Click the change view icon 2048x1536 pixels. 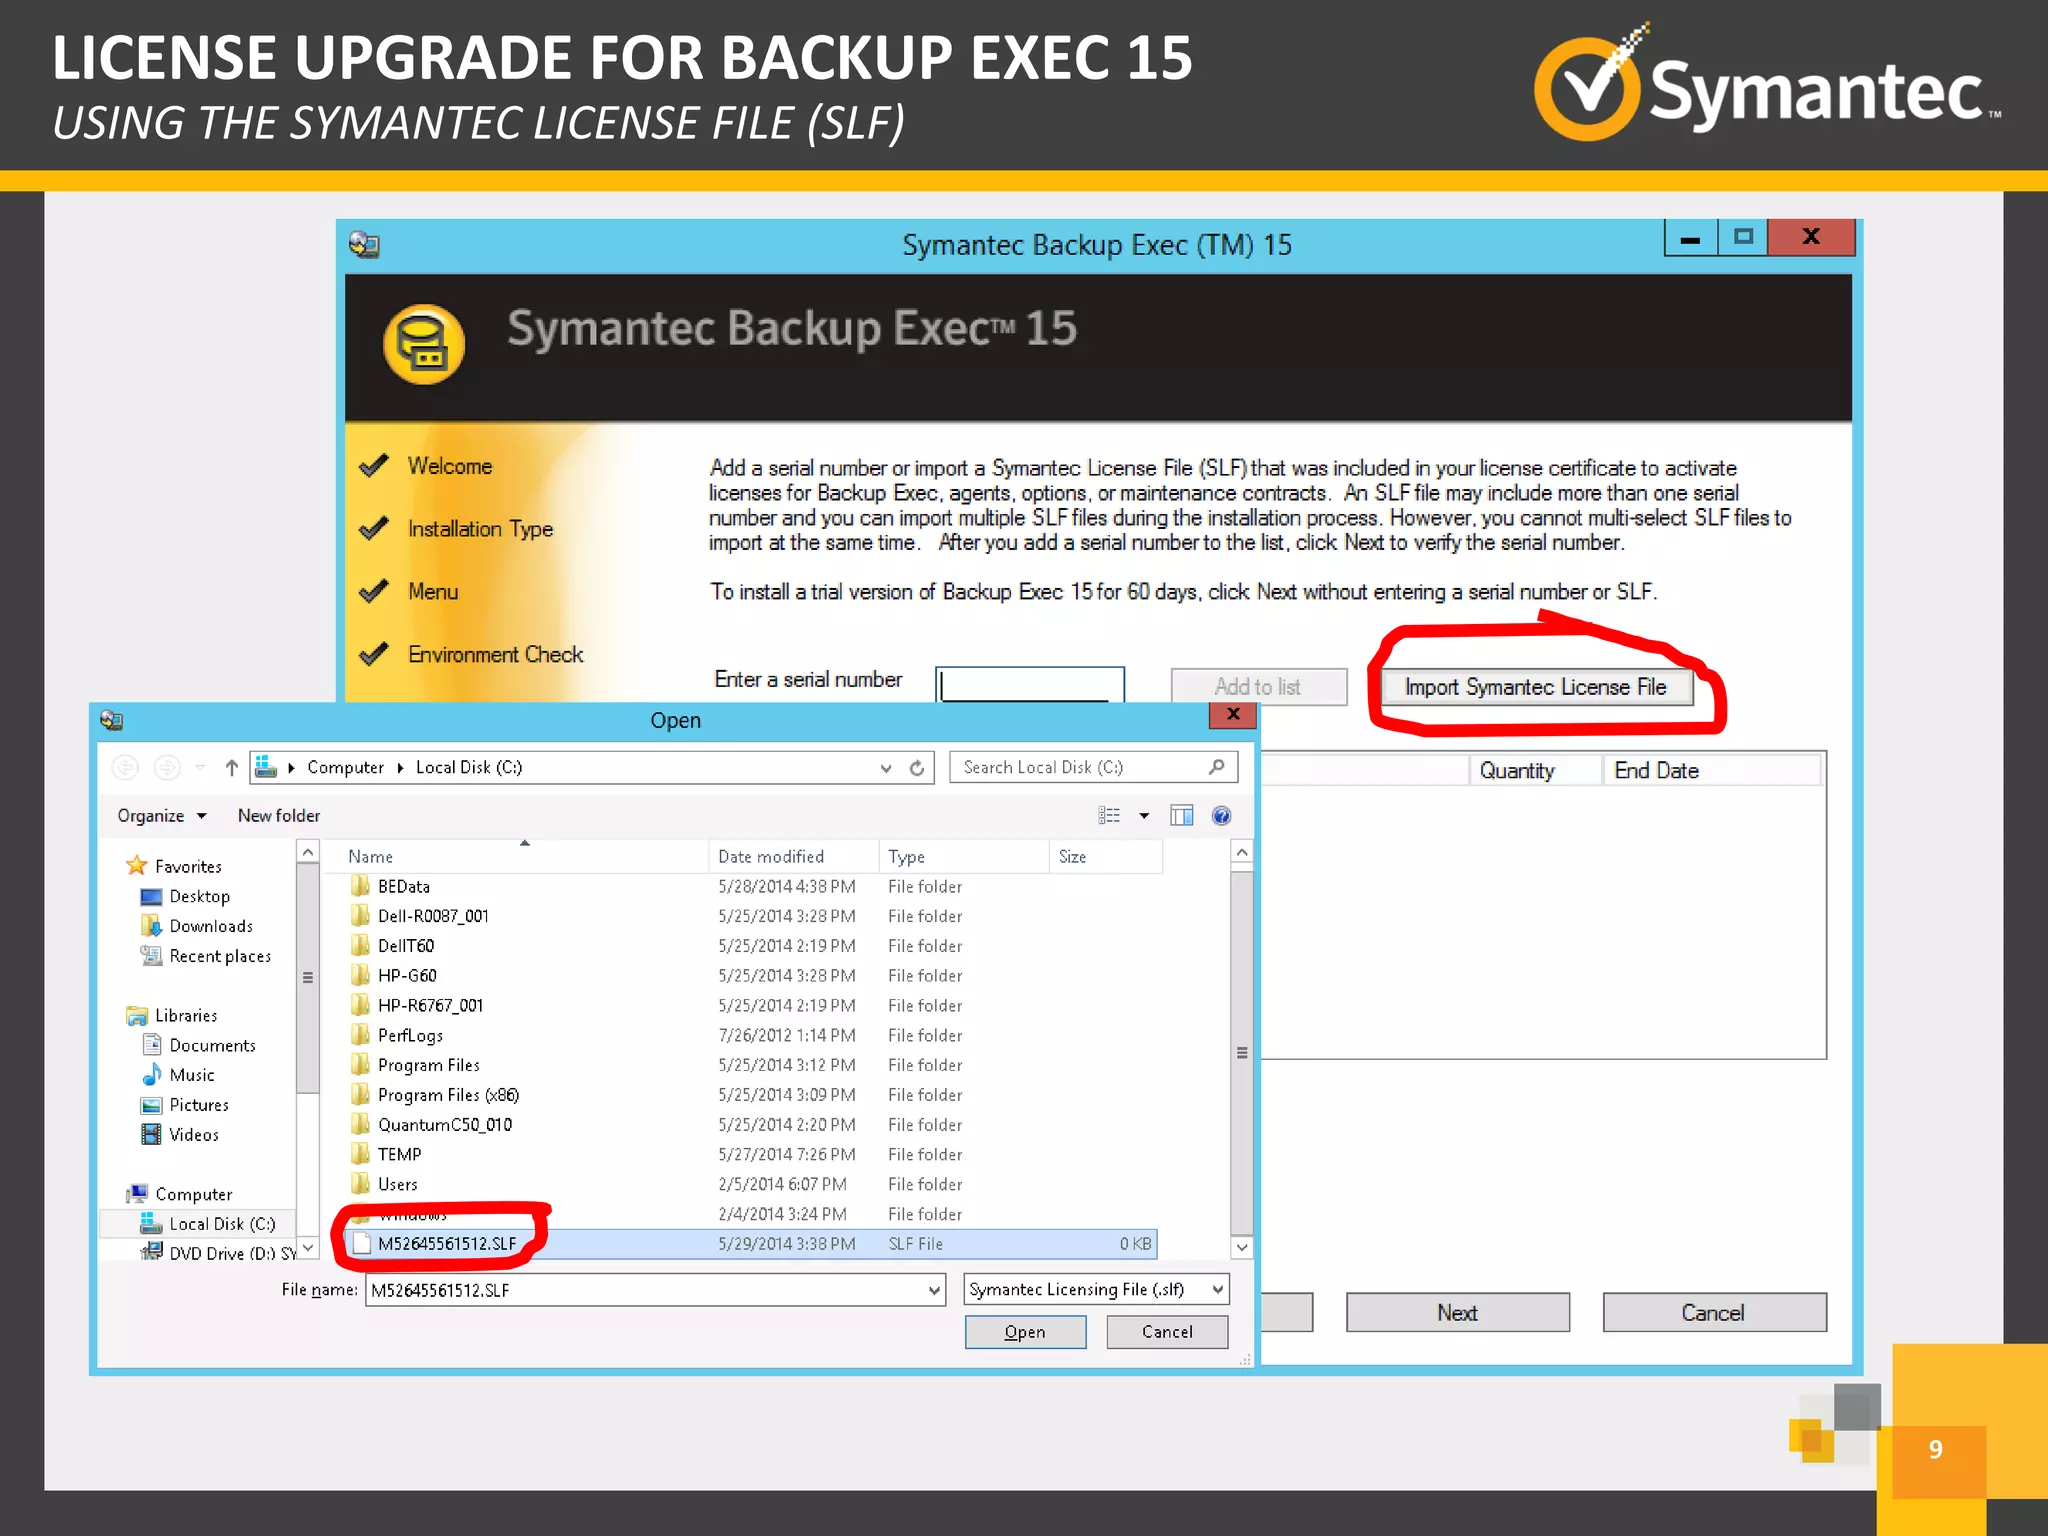1109,816
